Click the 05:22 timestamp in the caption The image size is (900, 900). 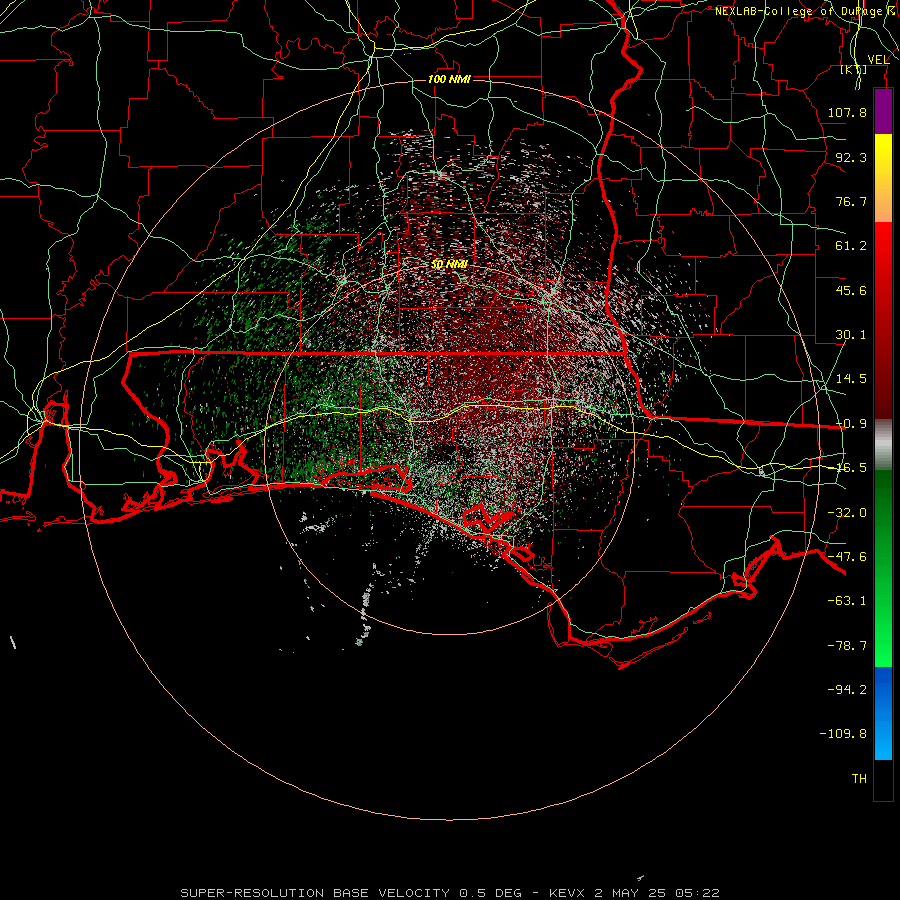(697, 893)
